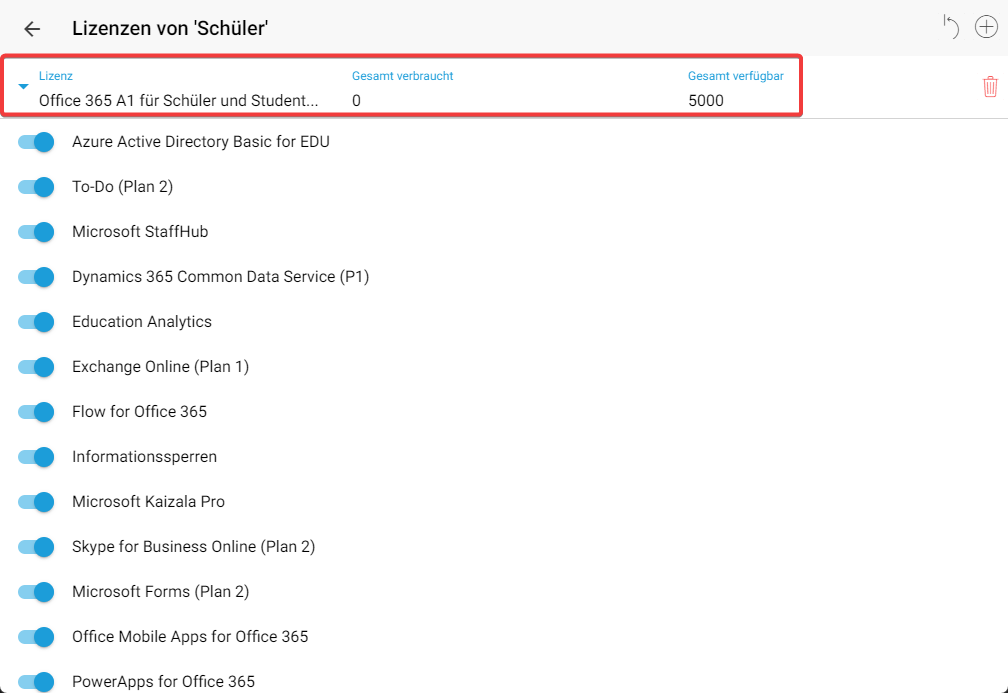Click the Exchange Online (Plan 1) label
The width and height of the screenshot is (1008, 693).
point(160,366)
